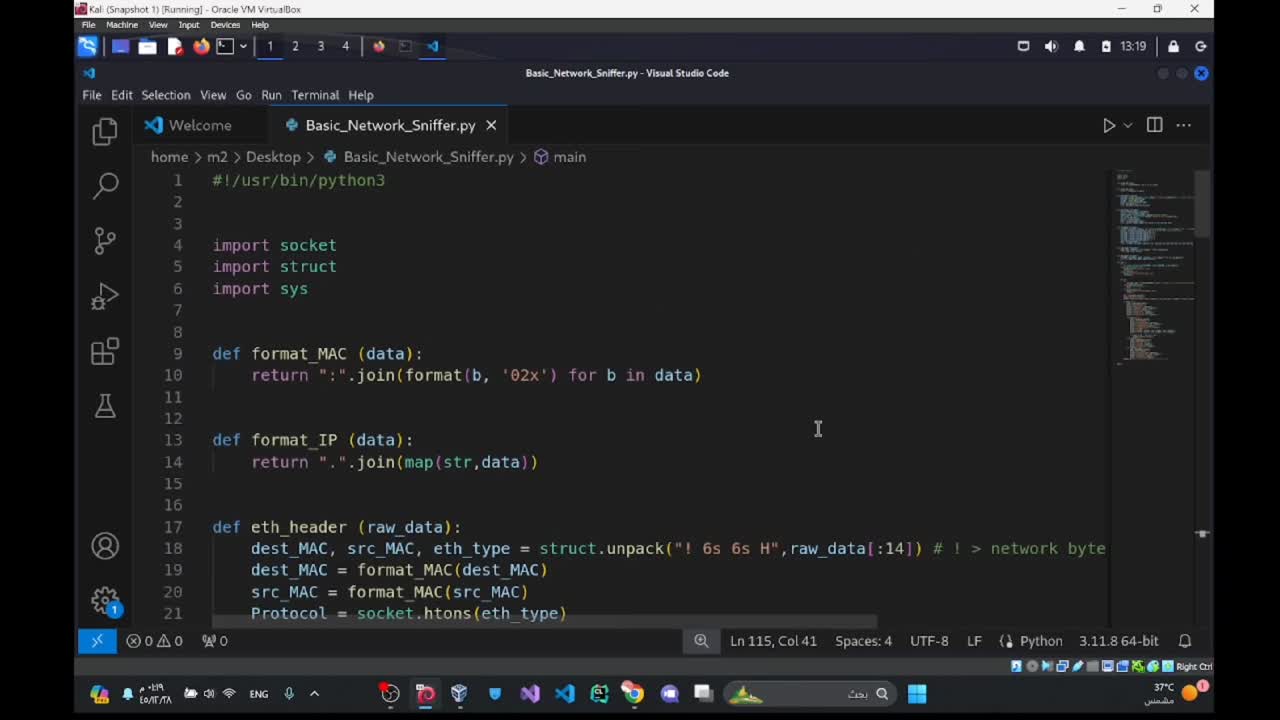Open the Explorer view in activity bar
The image size is (1280, 720).
click(x=105, y=131)
